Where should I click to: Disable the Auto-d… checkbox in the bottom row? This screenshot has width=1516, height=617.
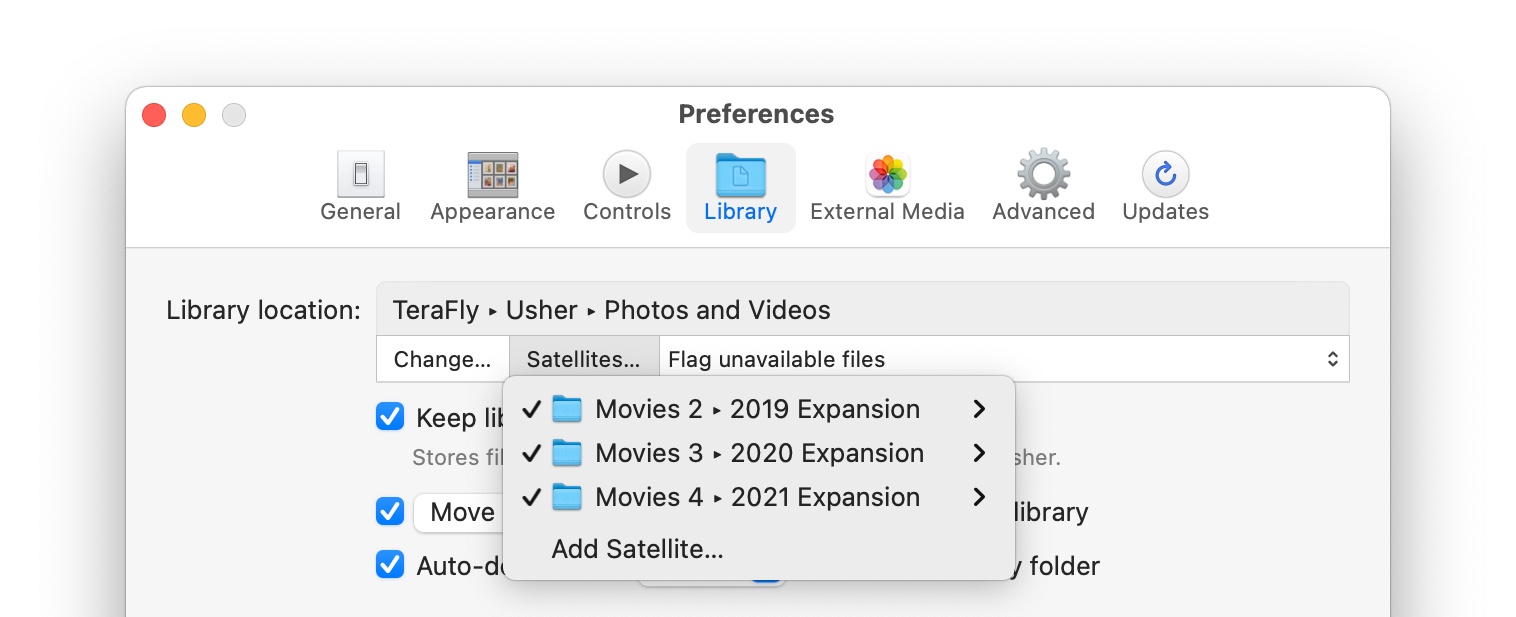pos(390,565)
